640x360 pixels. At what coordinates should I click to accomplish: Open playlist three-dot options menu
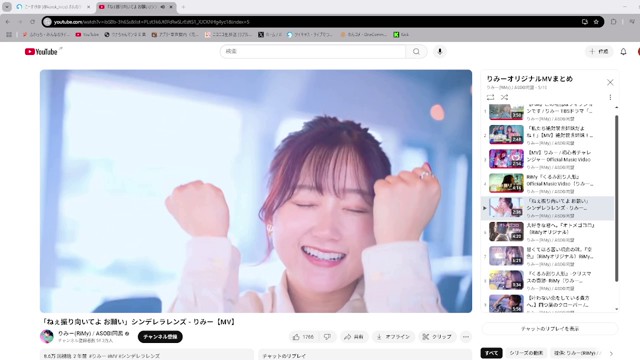click(610, 97)
